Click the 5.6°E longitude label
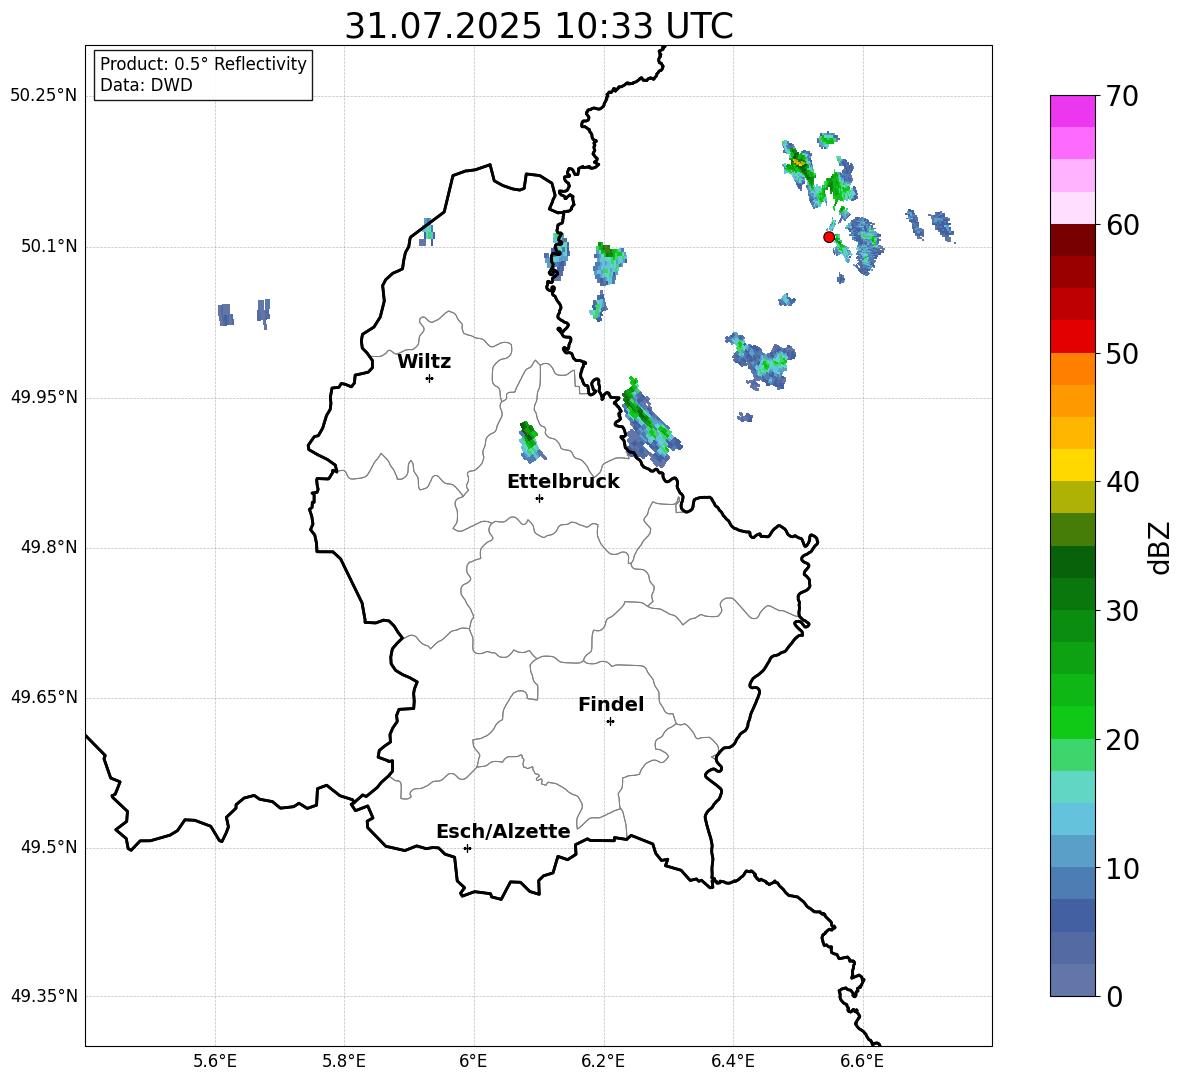This screenshot has width=1184, height=1081. point(214,1061)
